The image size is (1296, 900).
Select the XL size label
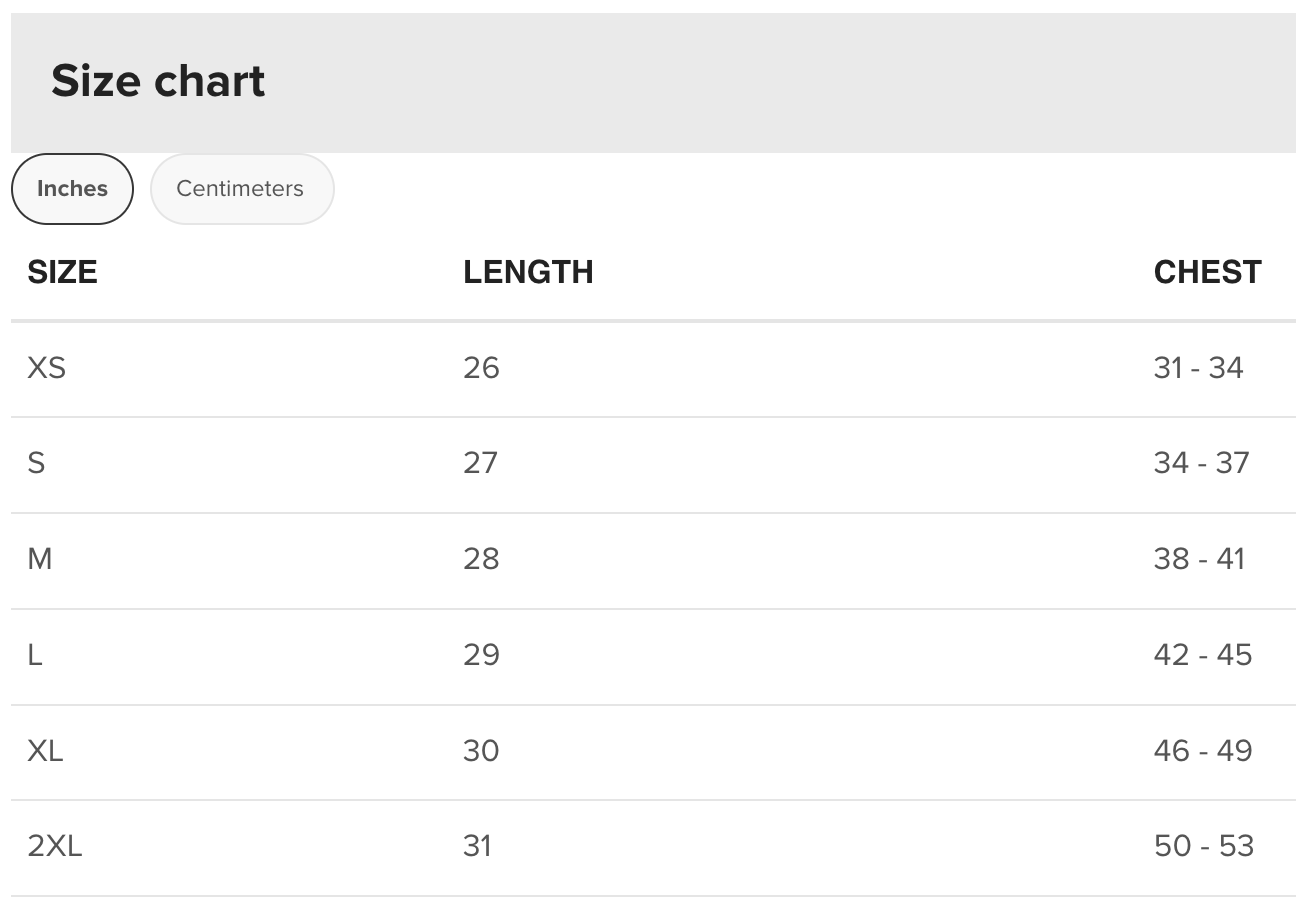click(x=45, y=751)
